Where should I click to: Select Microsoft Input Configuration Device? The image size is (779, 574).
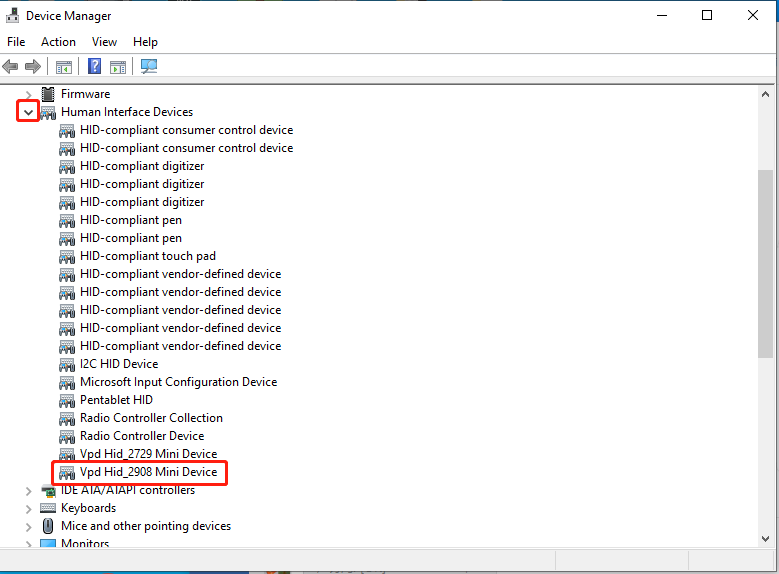tap(178, 382)
